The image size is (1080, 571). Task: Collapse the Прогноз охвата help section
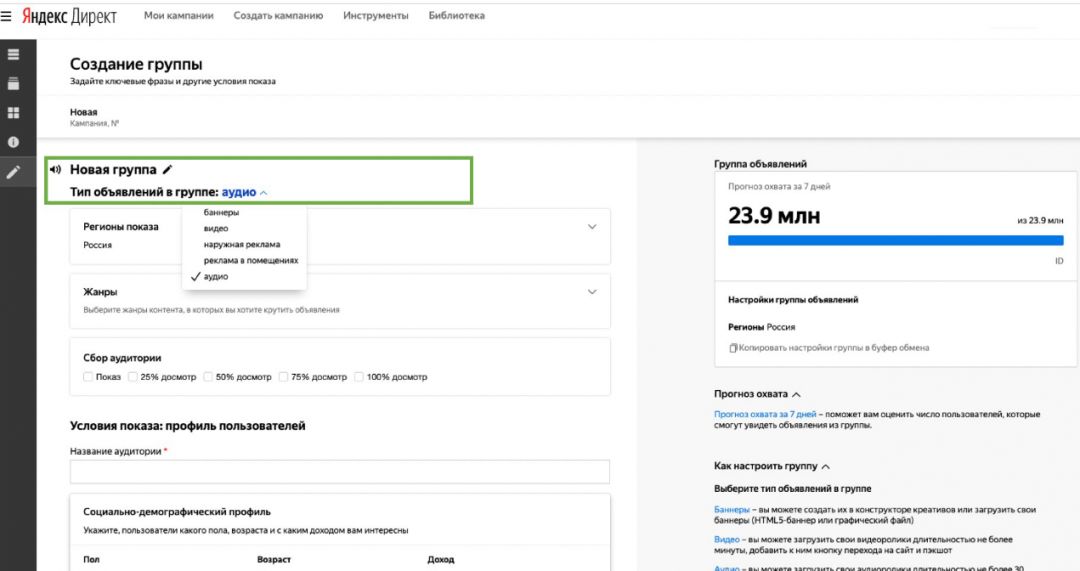796,395
